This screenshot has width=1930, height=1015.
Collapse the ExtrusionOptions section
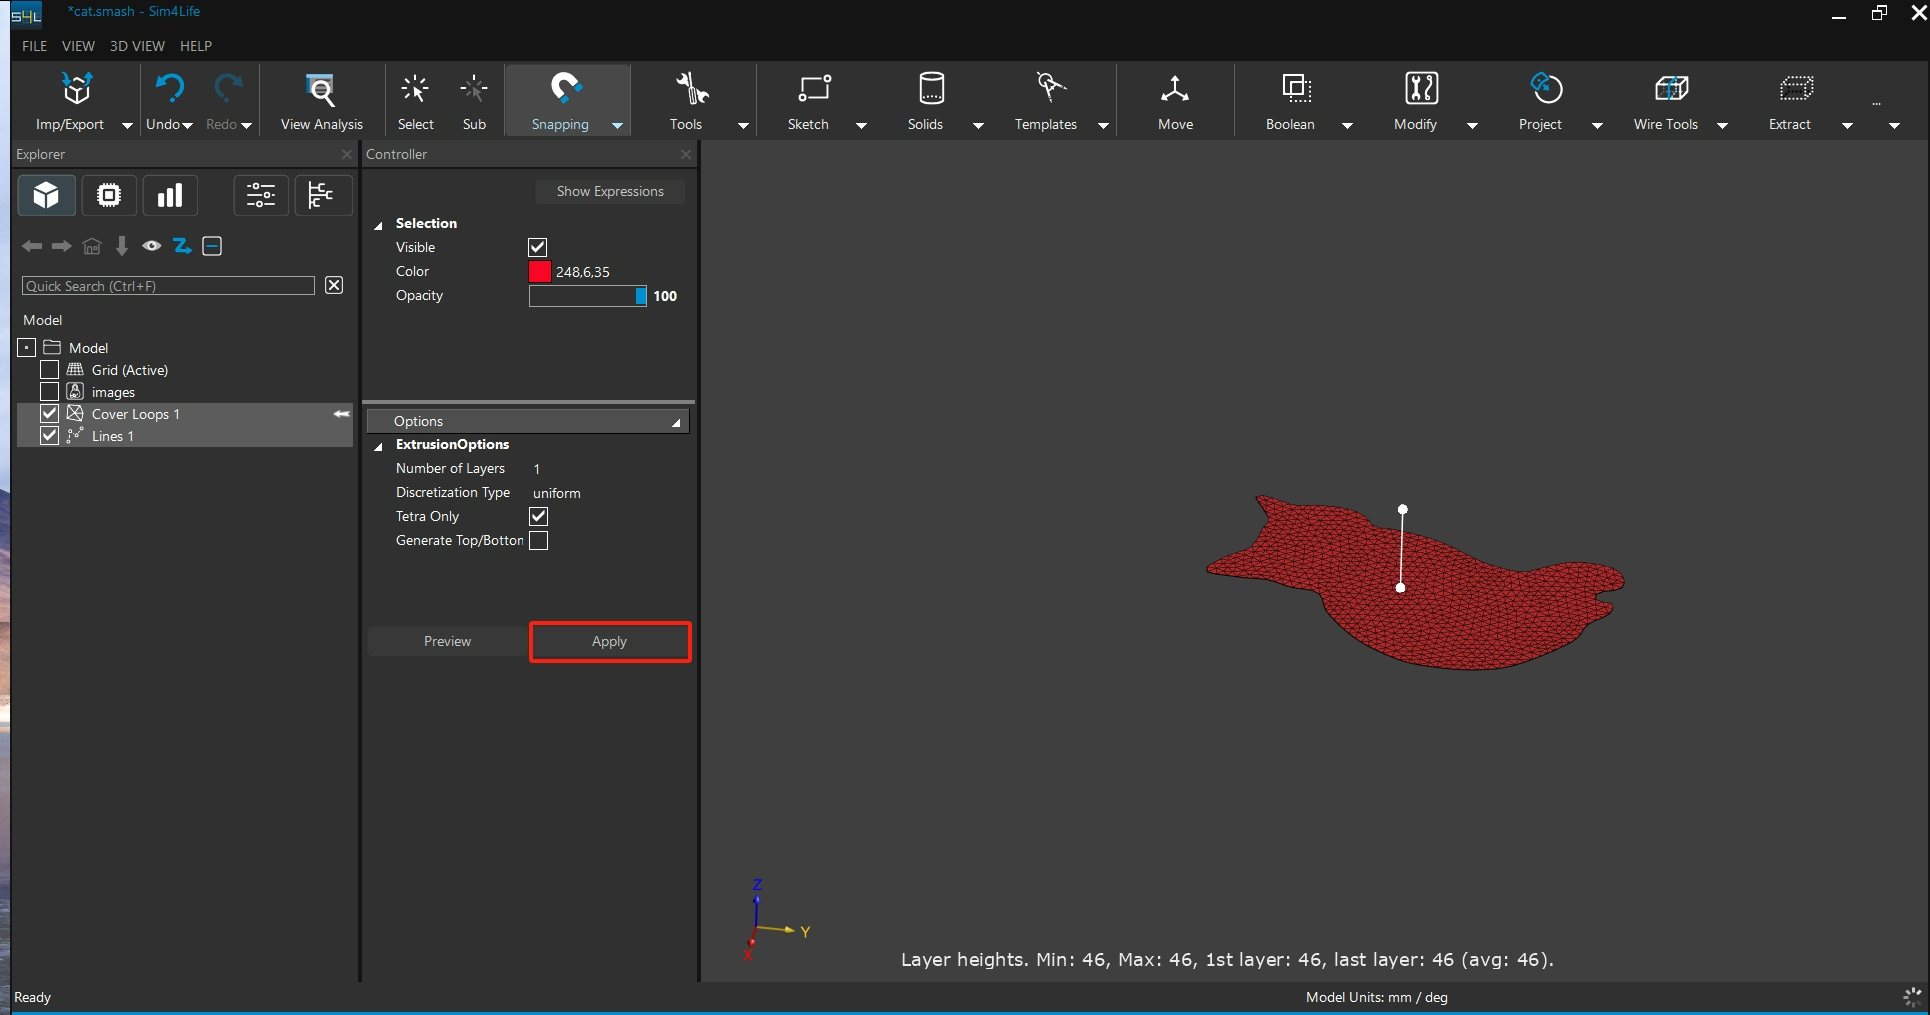[379, 446]
